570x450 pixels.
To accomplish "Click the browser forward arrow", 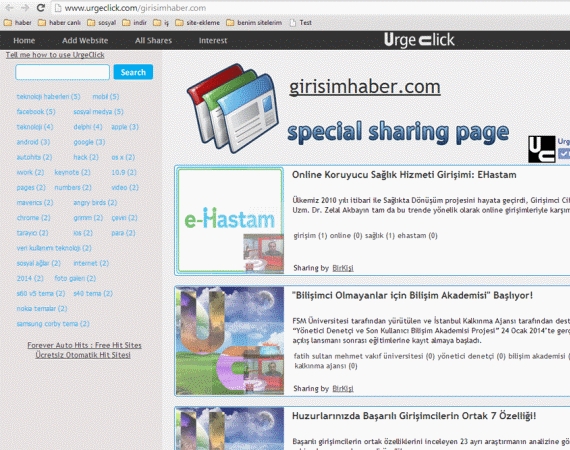I will point(25,8).
